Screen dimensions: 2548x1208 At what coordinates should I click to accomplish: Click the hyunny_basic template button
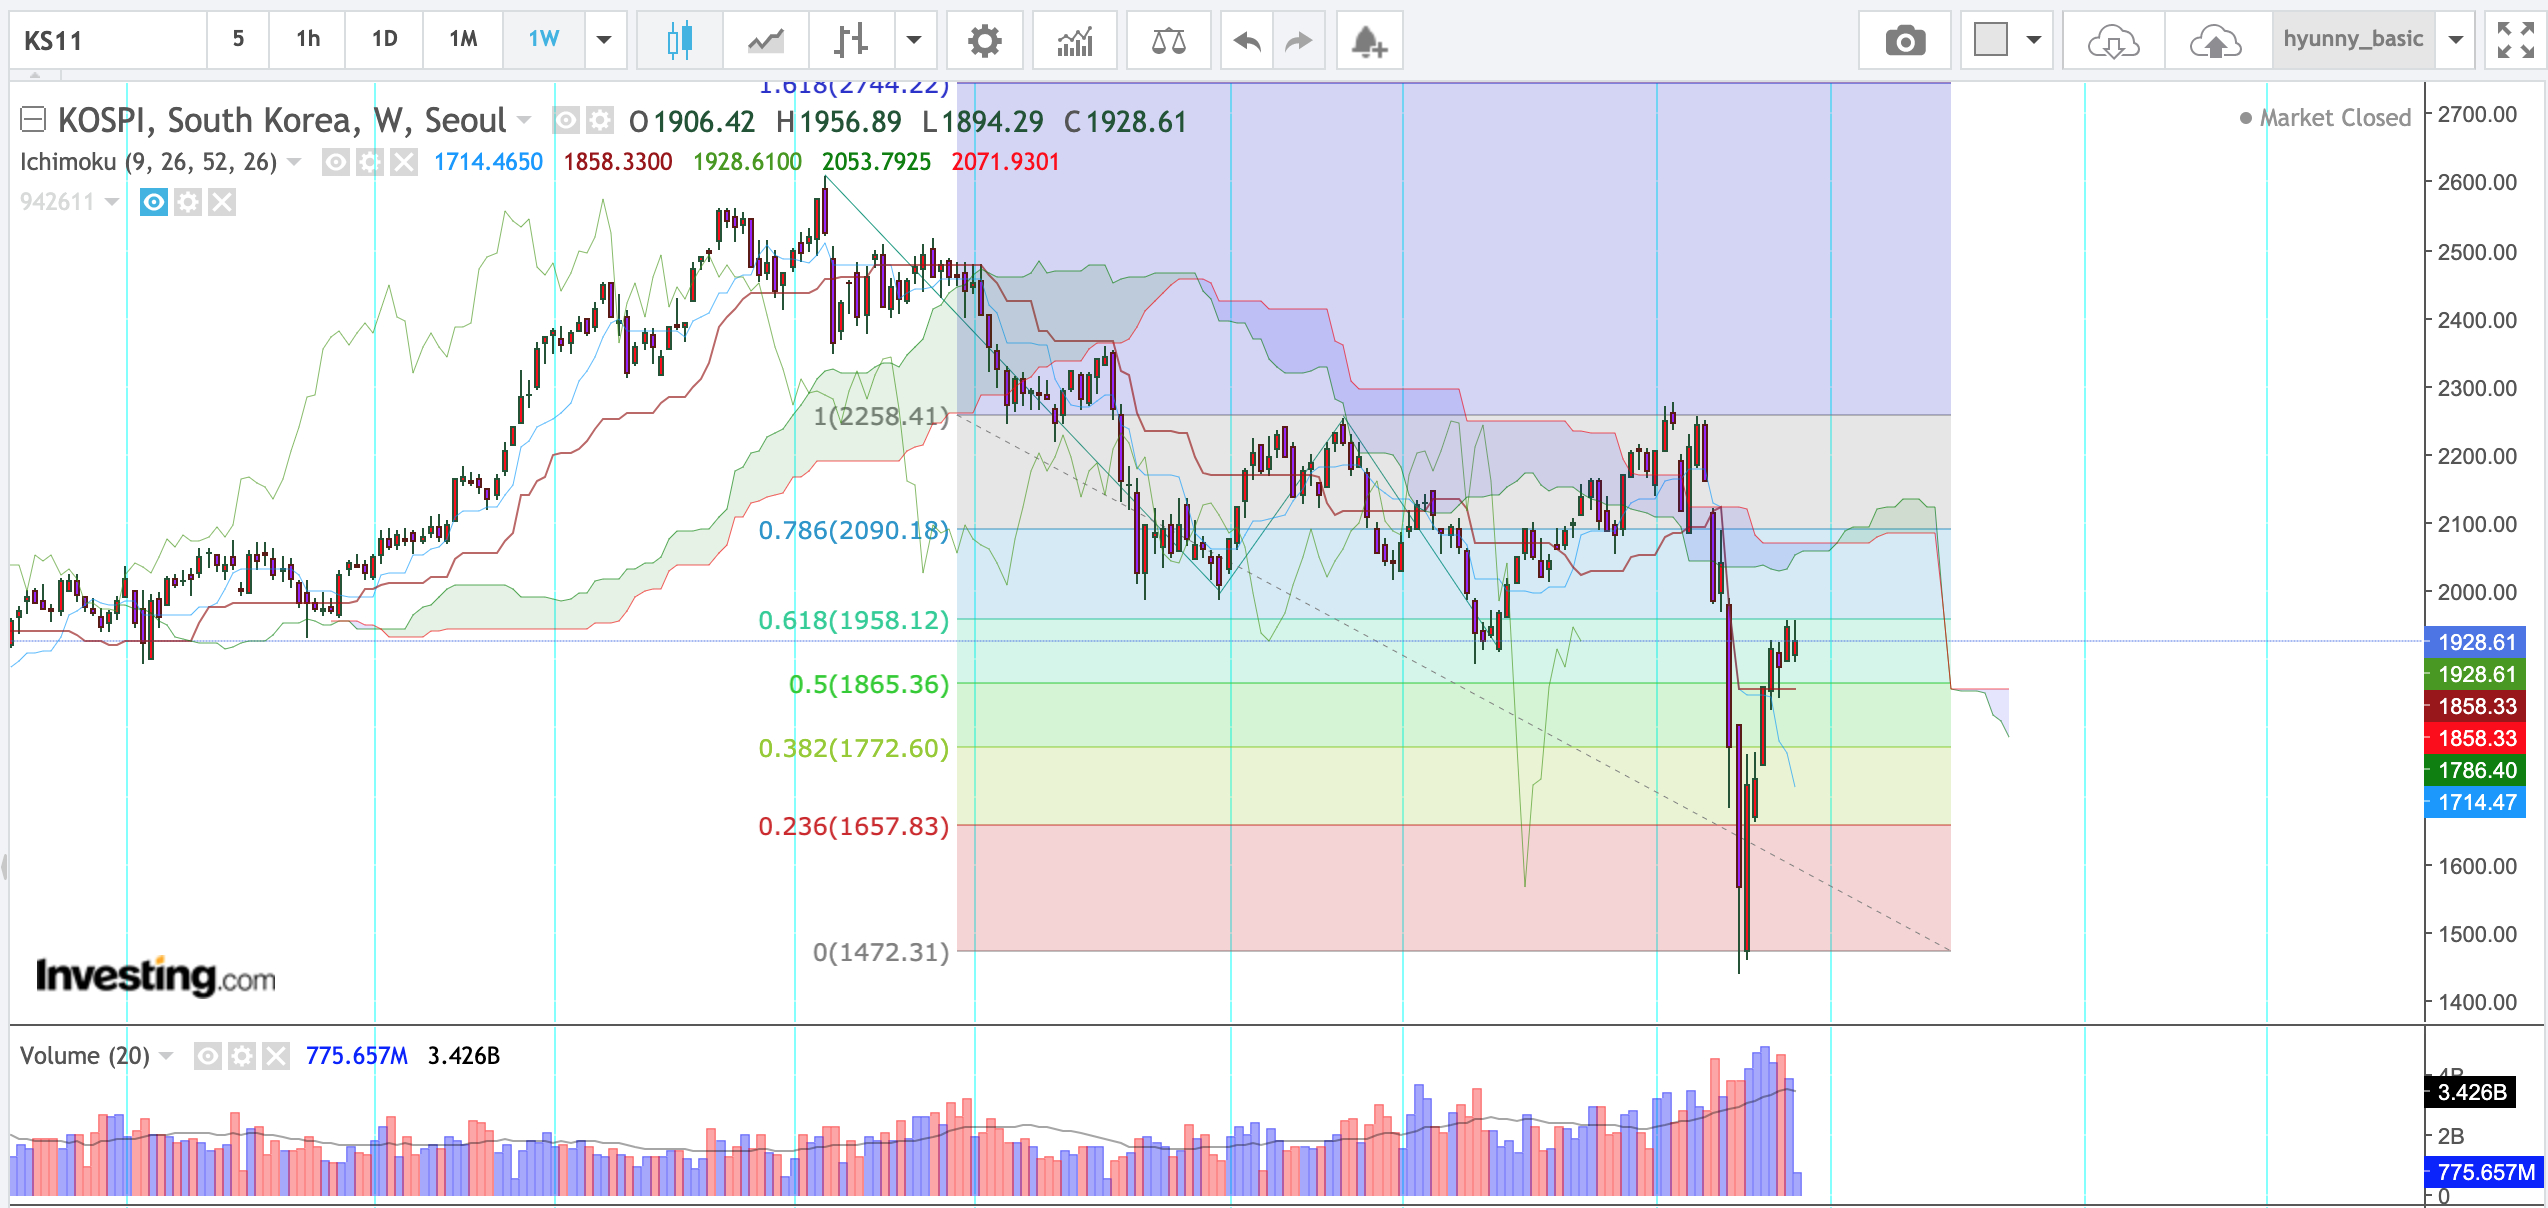[x=2352, y=40]
